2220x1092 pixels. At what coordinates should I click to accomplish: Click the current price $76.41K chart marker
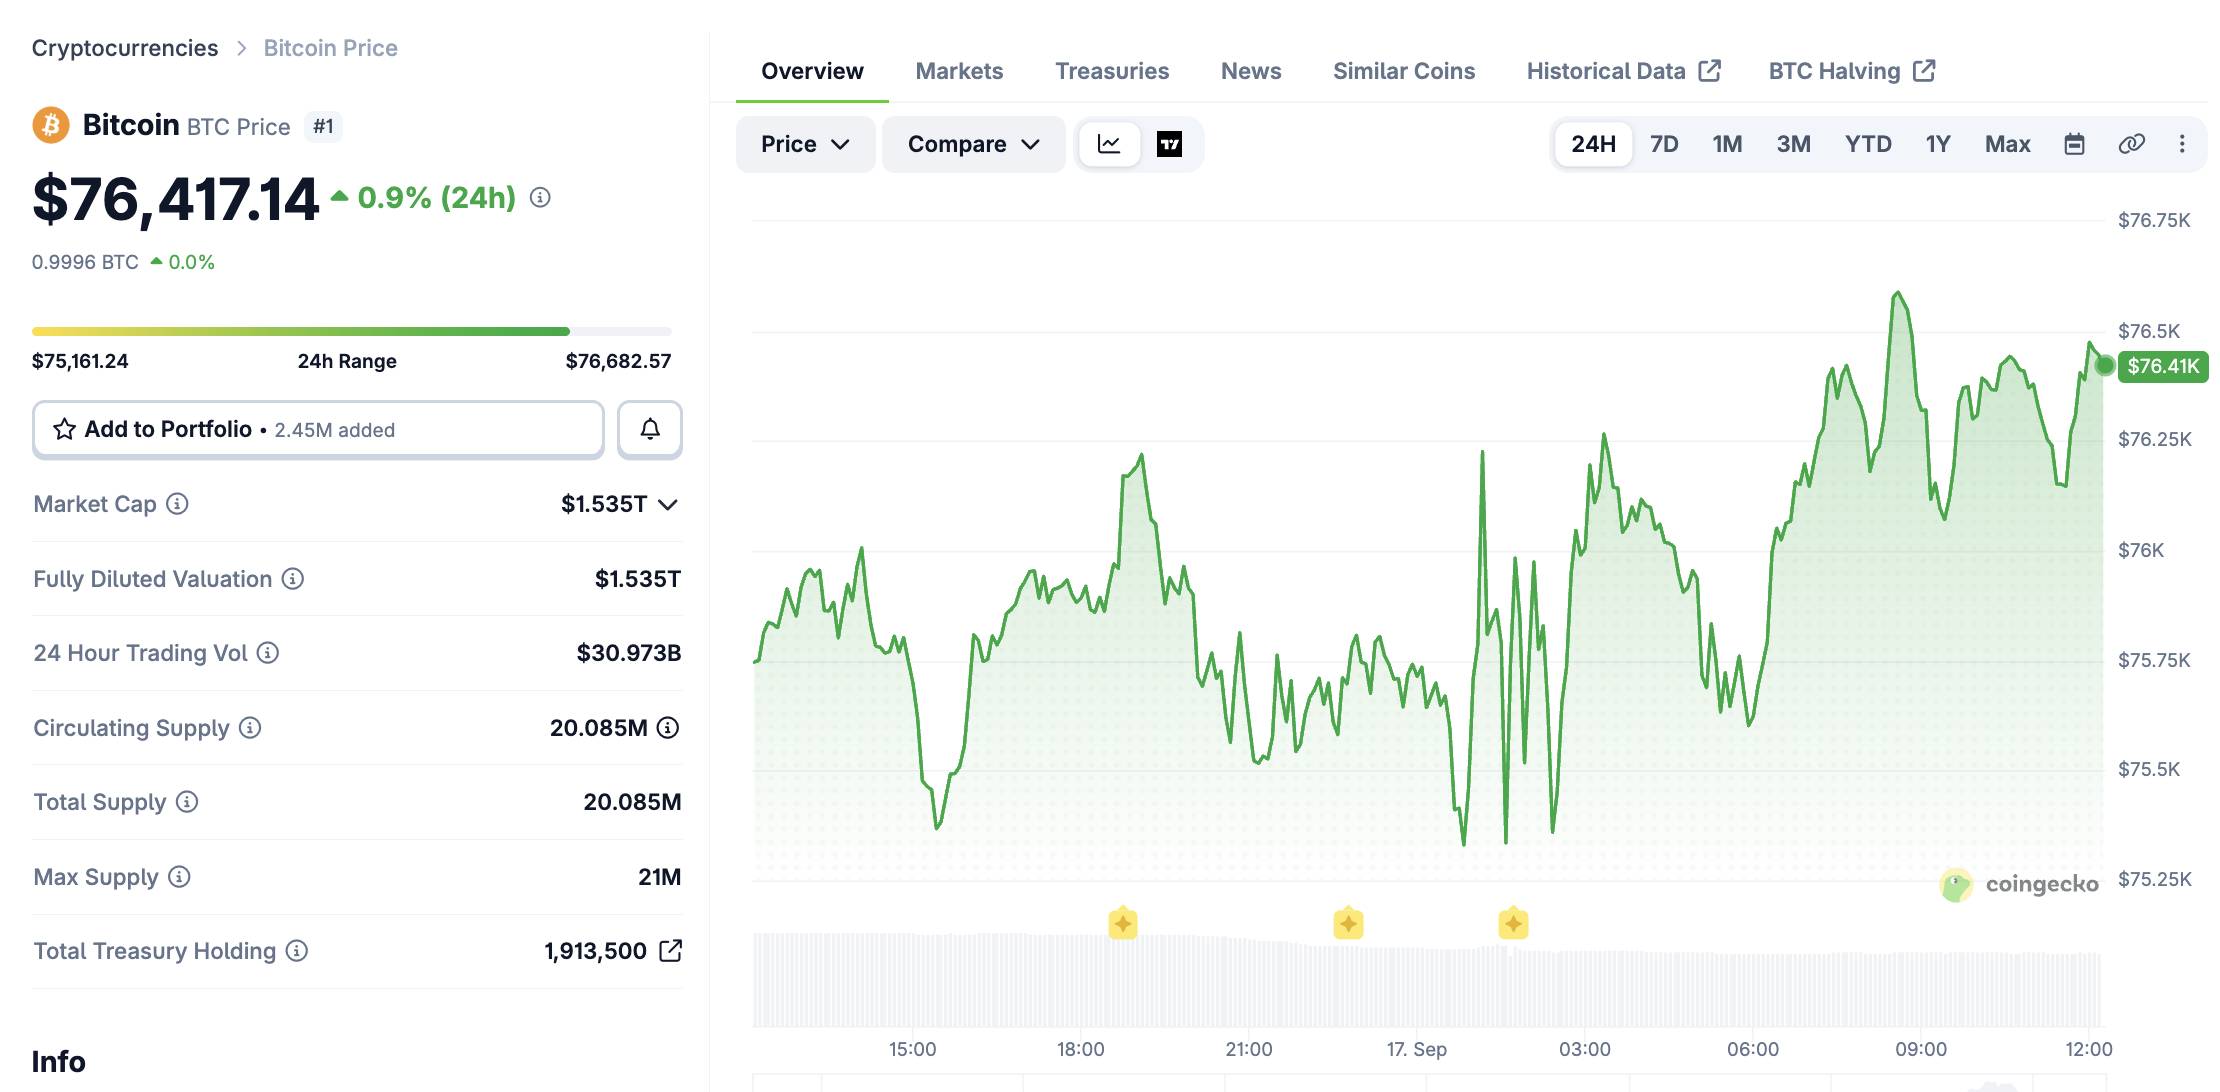[2162, 366]
